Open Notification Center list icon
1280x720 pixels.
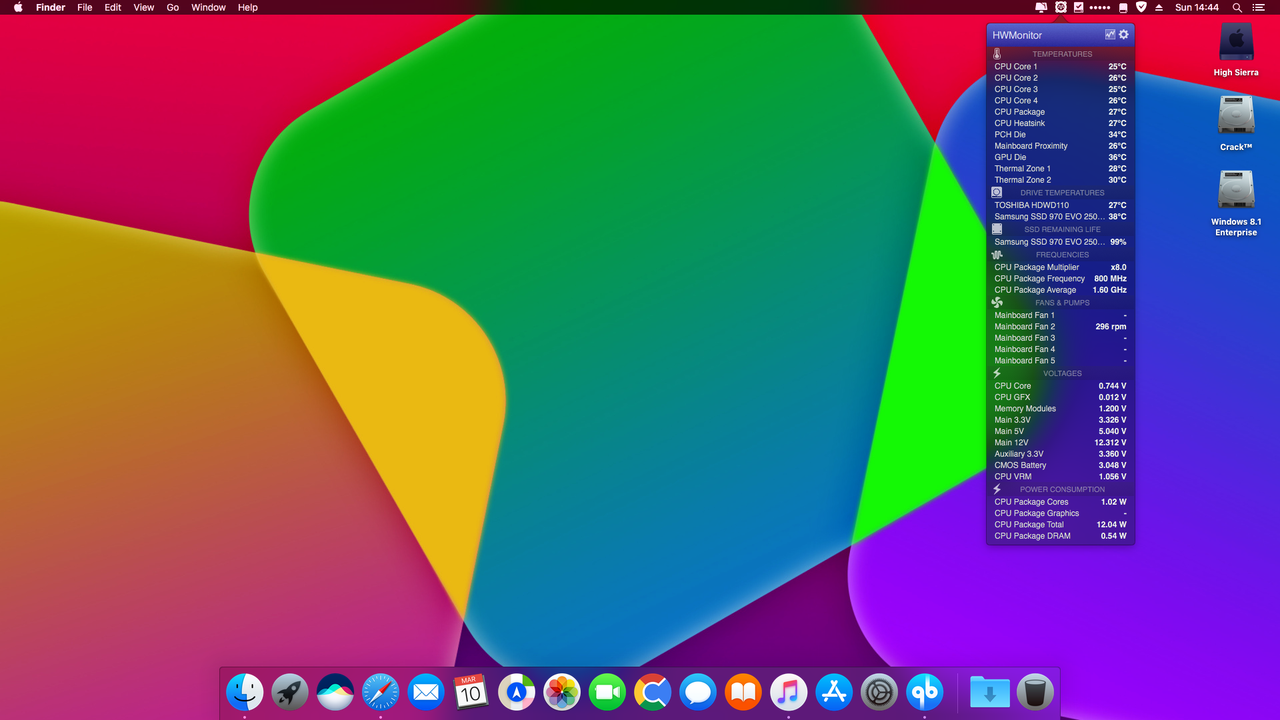pos(1258,7)
